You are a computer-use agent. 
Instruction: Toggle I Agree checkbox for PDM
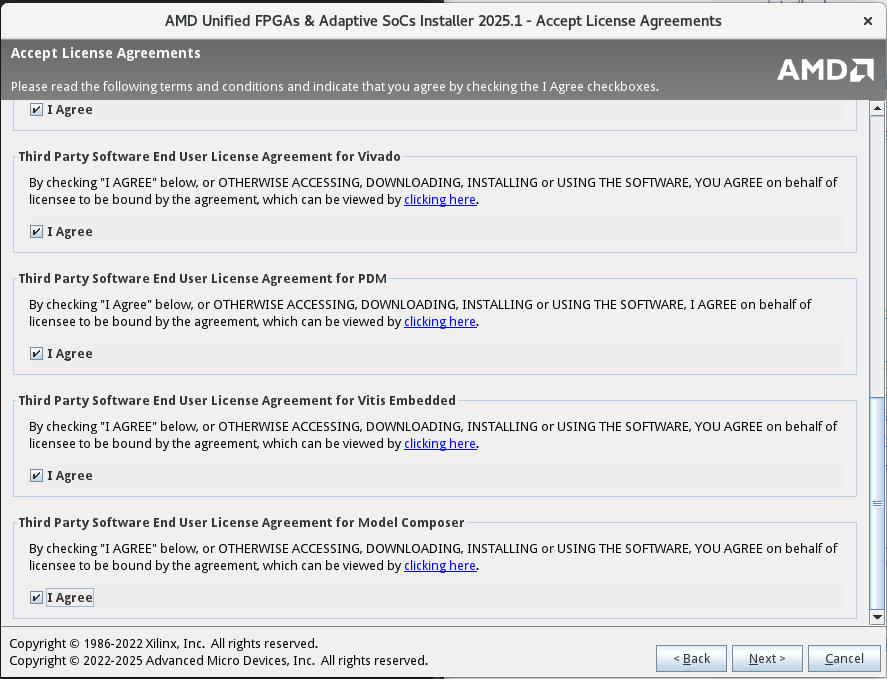click(x=37, y=354)
